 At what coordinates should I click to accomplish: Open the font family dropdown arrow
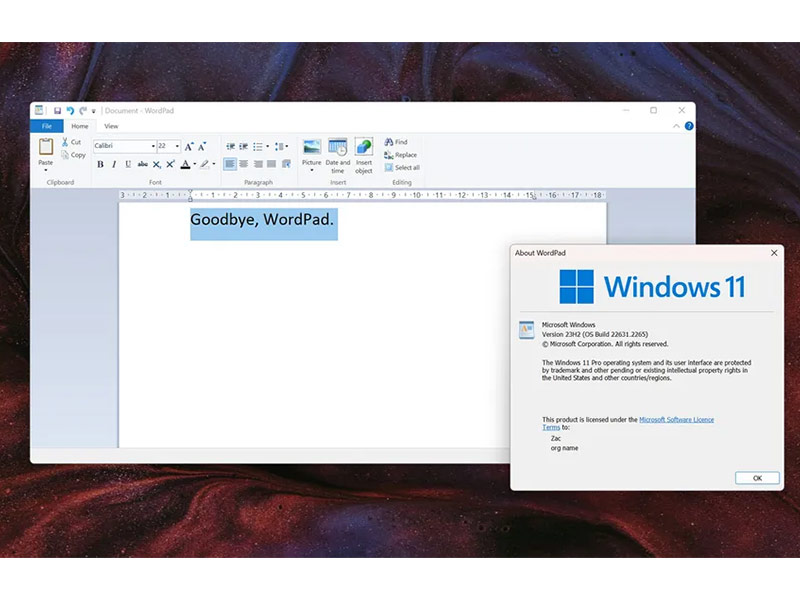pos(153,146)
